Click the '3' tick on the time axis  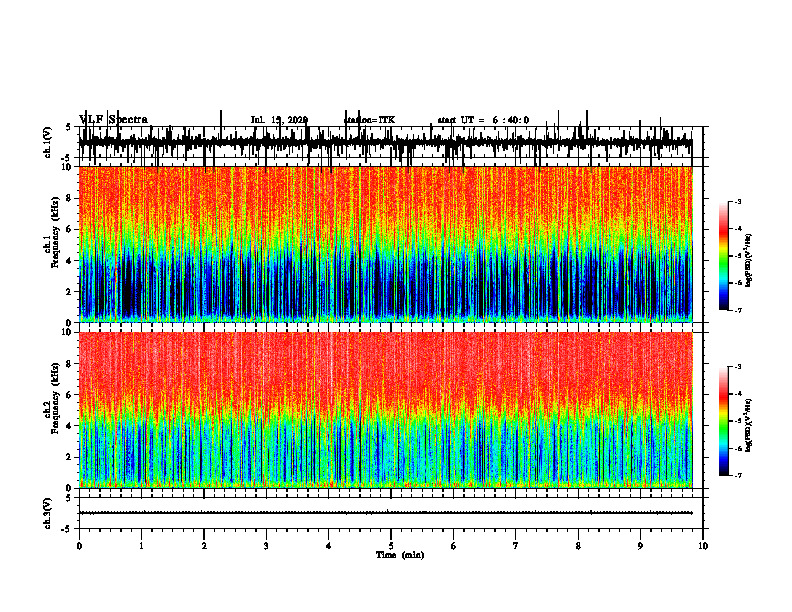tap(266, 546)
